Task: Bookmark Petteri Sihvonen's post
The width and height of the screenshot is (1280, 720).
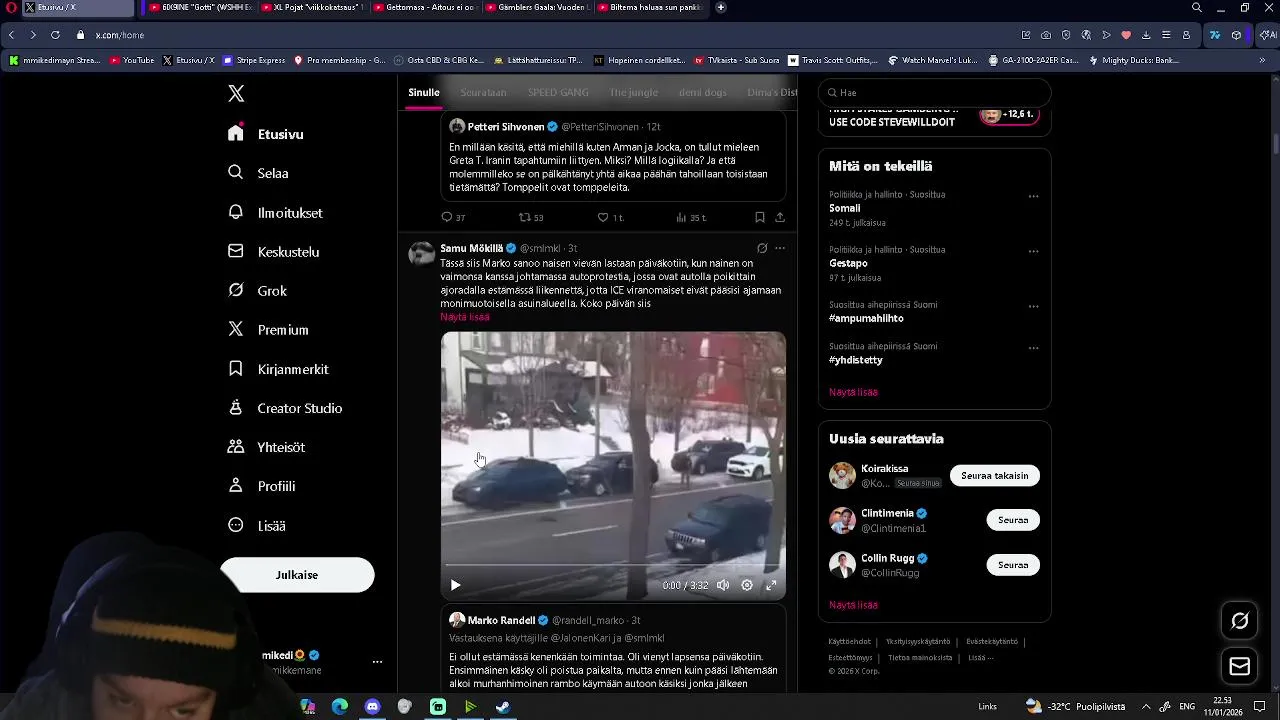Action: click(x=760, y=217)
